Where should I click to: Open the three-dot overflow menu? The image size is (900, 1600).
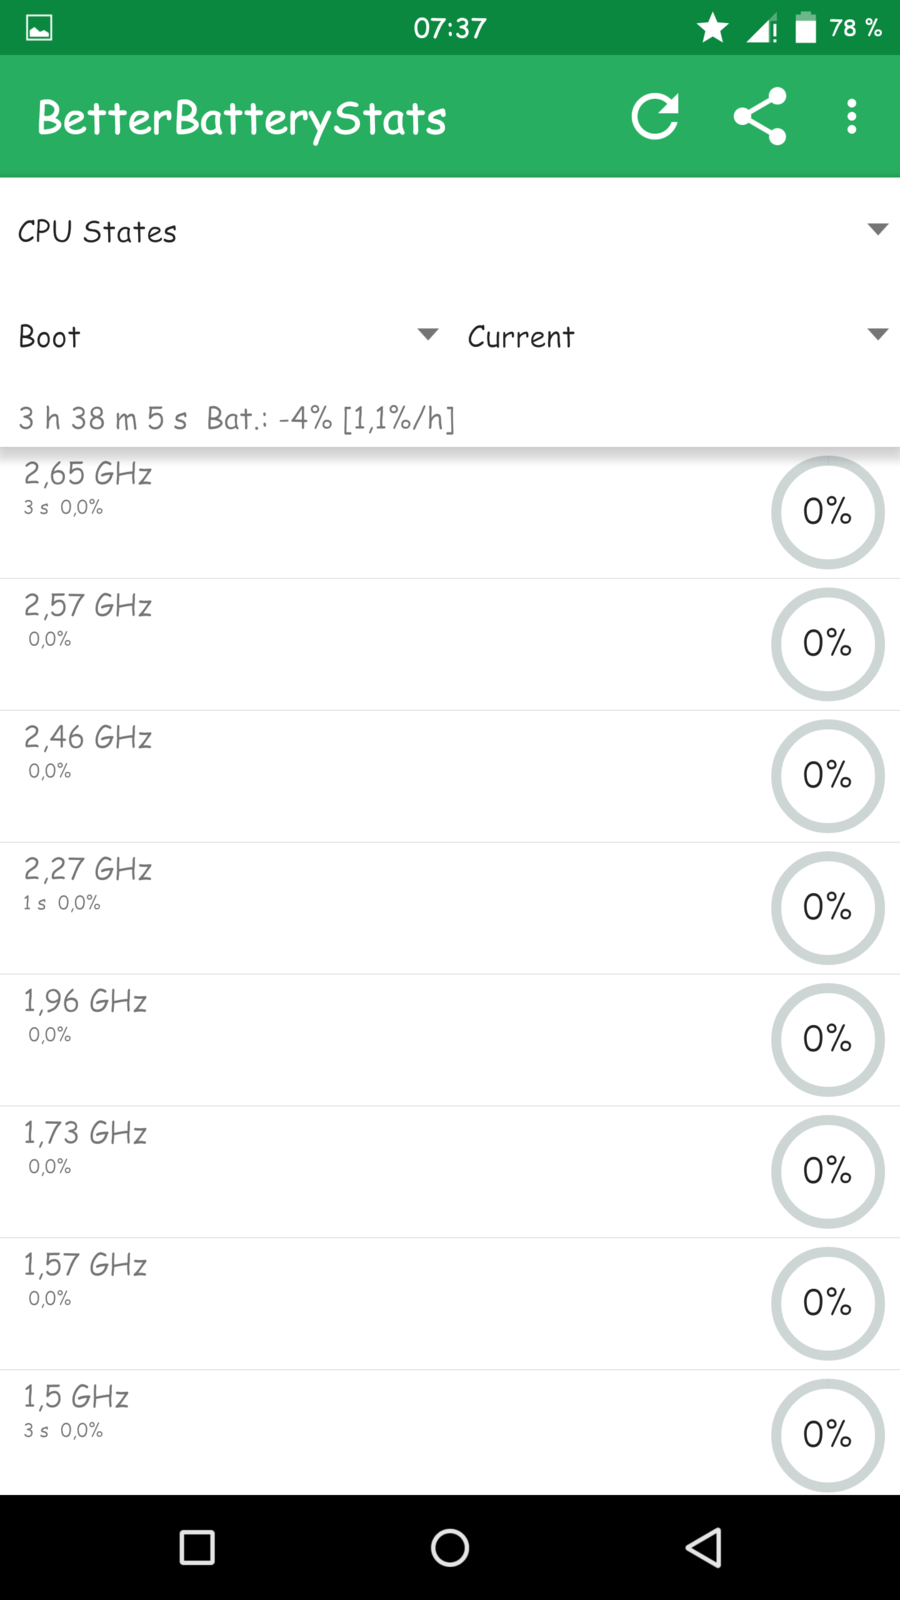tap(851, 117)
